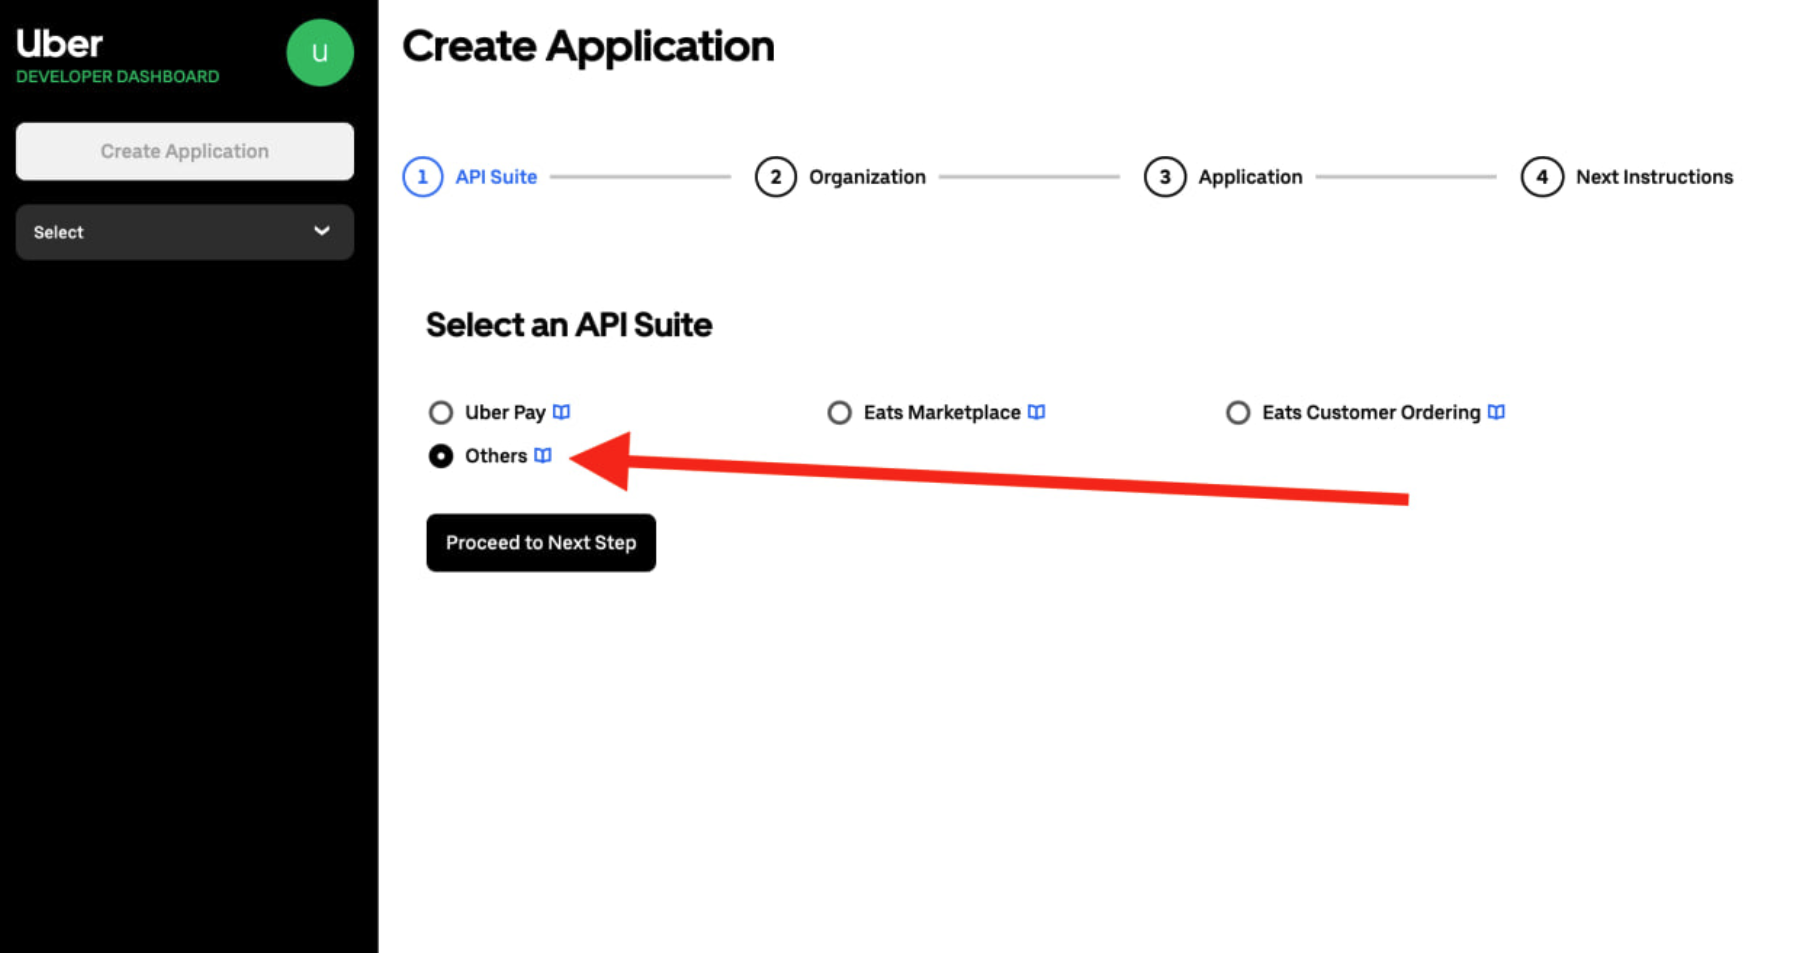Expand the Select dropdown in the sidebar
The width and height of the screenshot is (1798, 954).
point(185,232)
